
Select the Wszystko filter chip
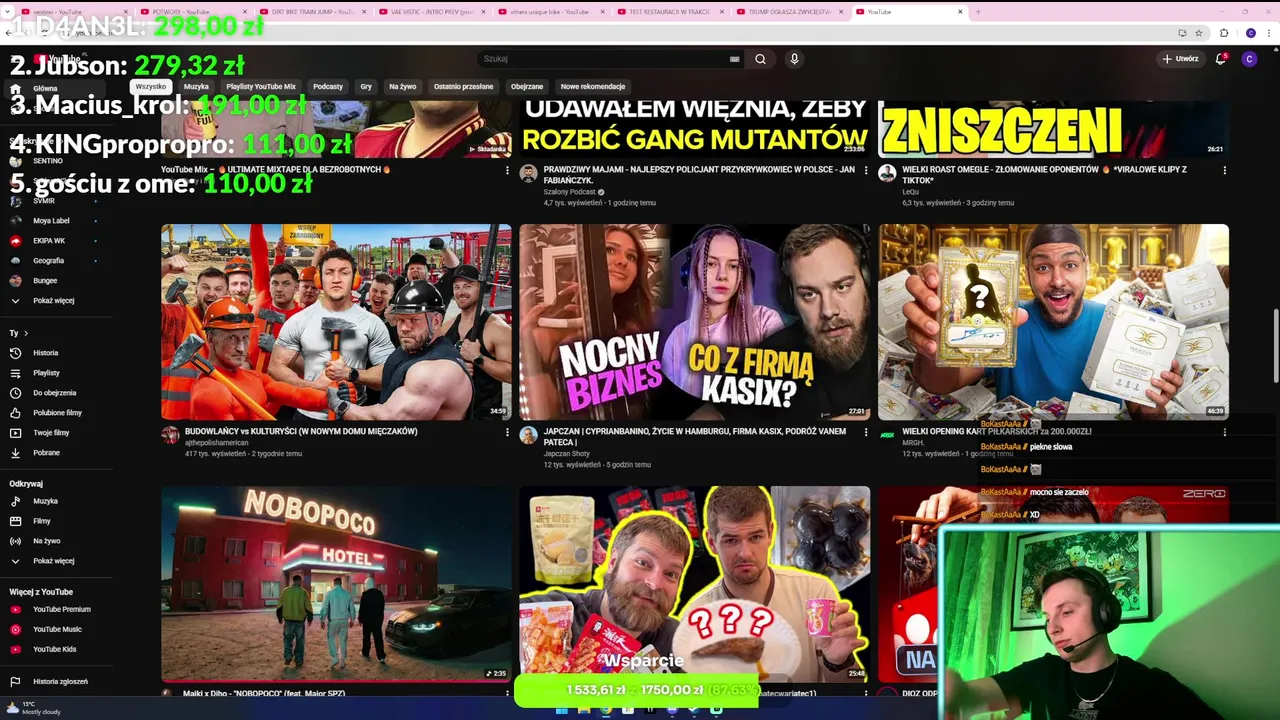pyautogui.click(x=151, y=87)
